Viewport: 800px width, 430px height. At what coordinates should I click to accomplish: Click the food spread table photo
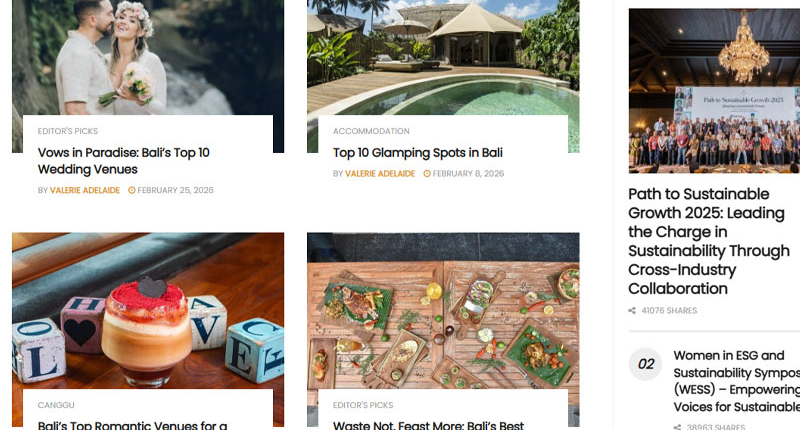(443, 311)
